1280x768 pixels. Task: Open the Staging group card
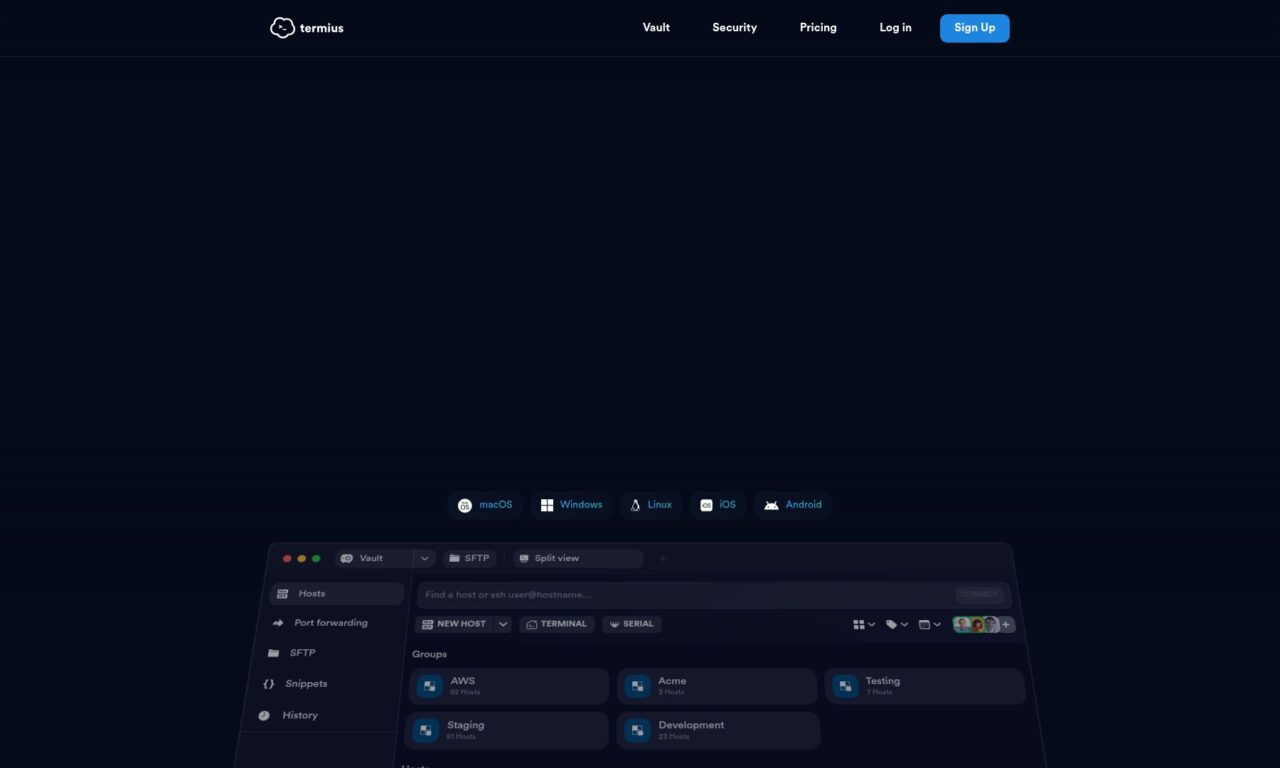point(507,731)
